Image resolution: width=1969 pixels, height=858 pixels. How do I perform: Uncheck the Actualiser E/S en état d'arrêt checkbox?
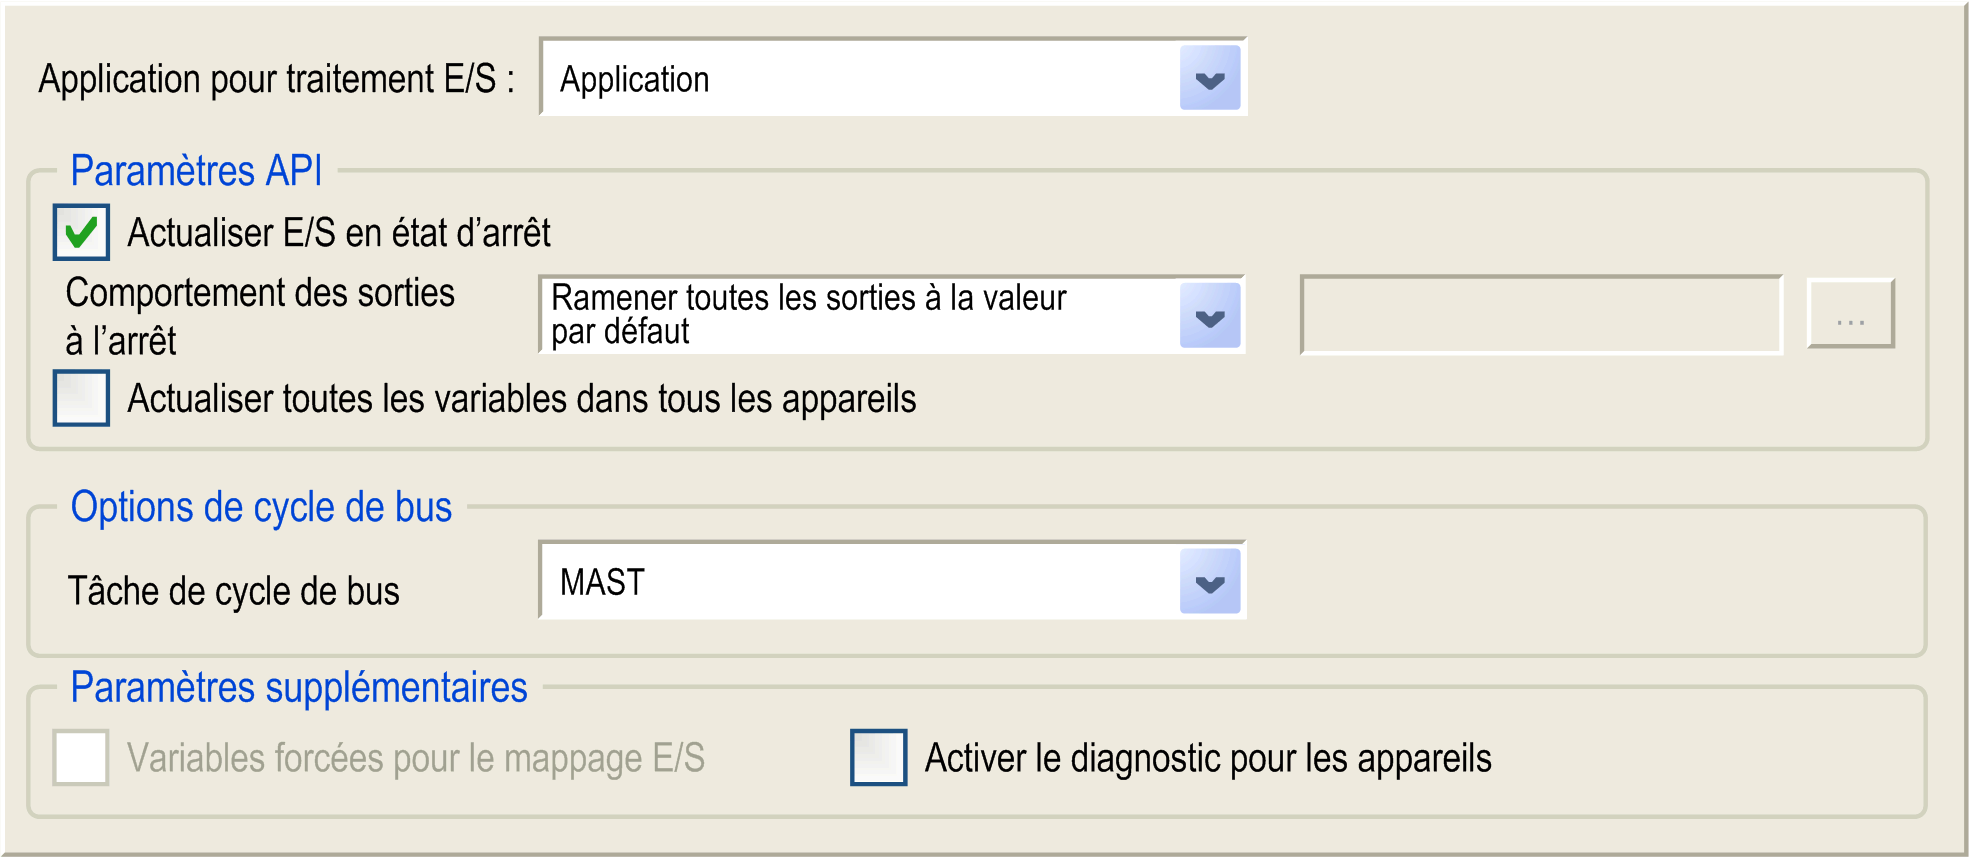coord(81,233)
